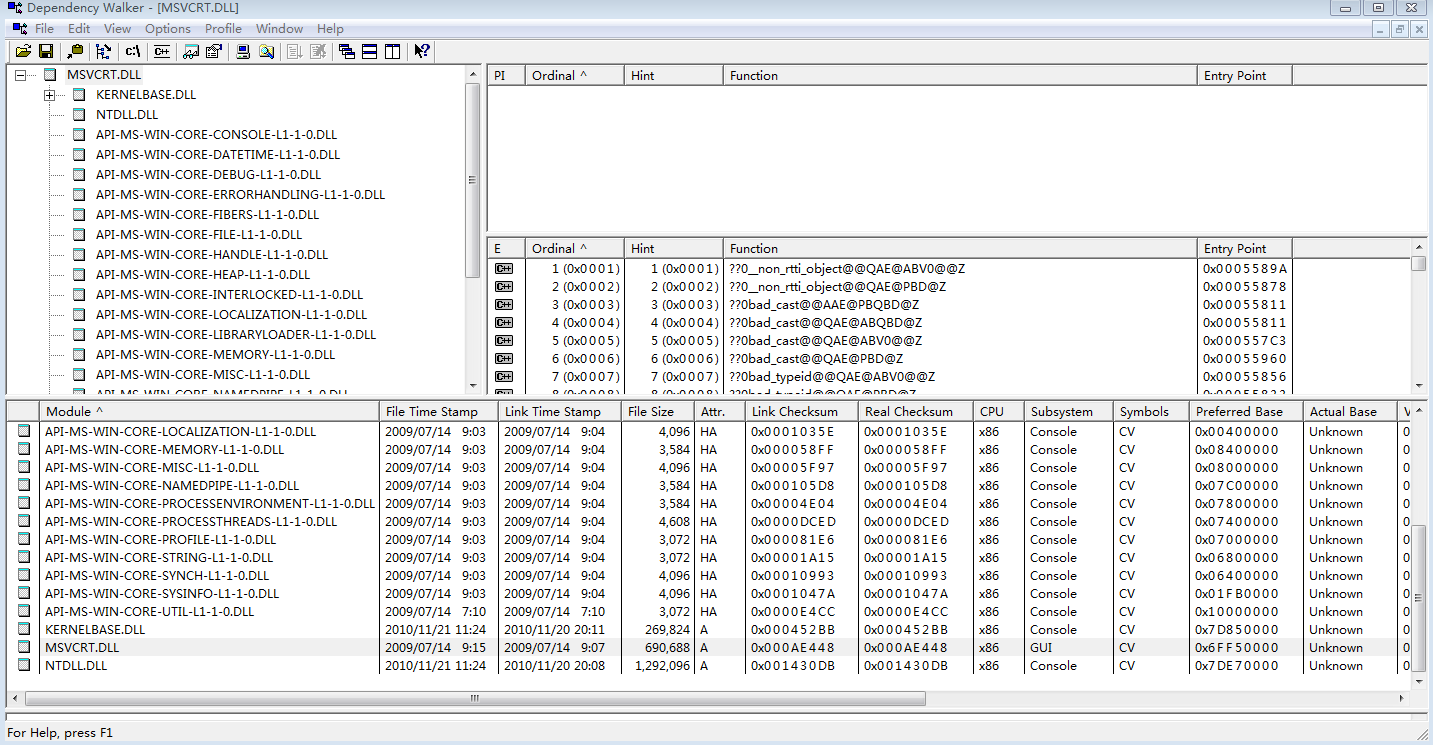Screen dimensions: 1433x745
Task: Collapse the MSVCRT.DLL root tree node
Action: (x=20, y=75)
